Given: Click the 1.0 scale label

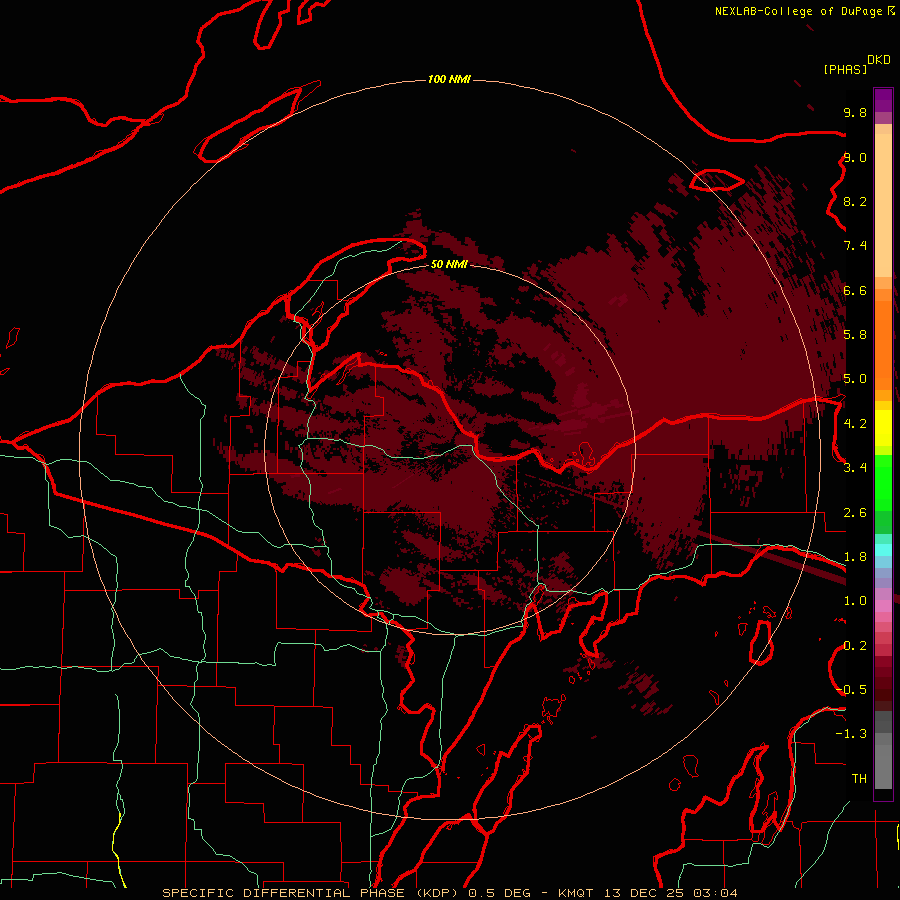Looking at the screenshot, I should (x=855, y=601).
